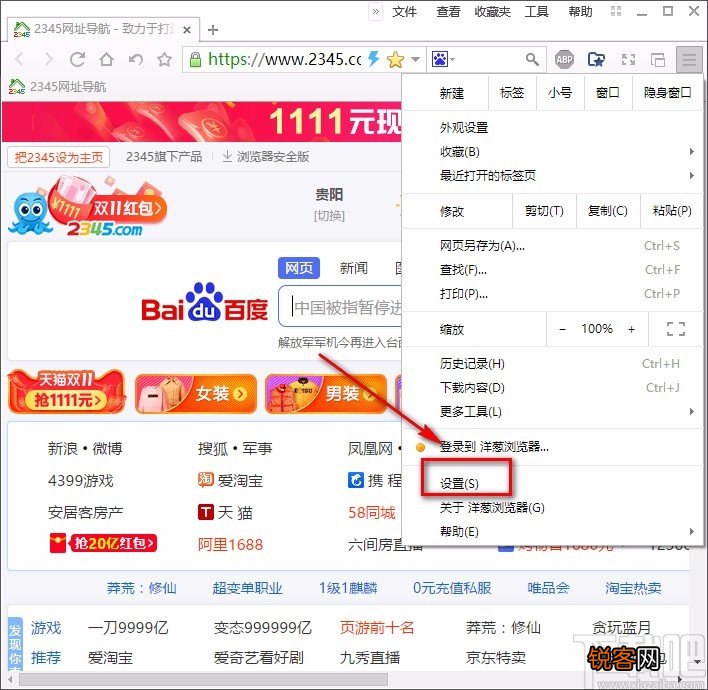The image size is (708, 690).
Task: Open 关于 洋葱浏览器(G) entry
Action: 552,508
